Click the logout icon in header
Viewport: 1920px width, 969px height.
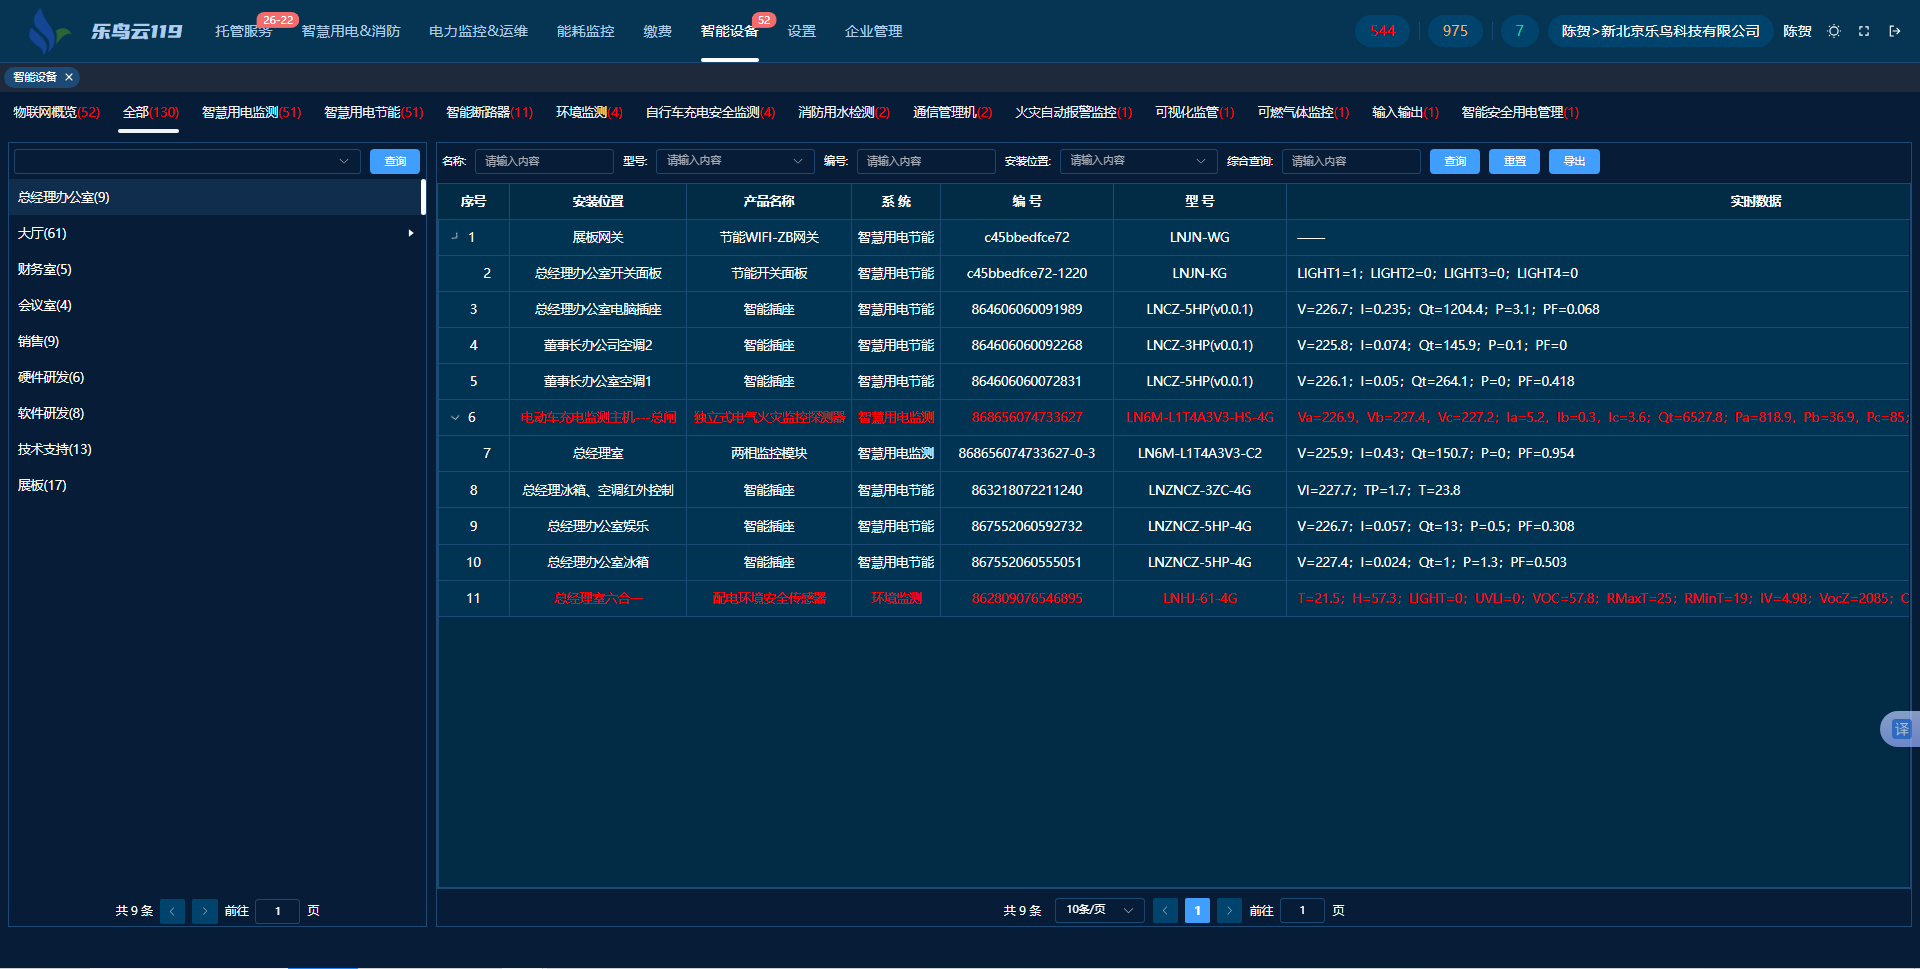coord(1894,31)
